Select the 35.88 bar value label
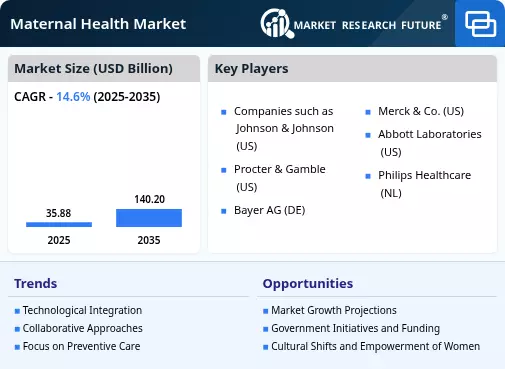505x369 pixels. click(58, 213)
